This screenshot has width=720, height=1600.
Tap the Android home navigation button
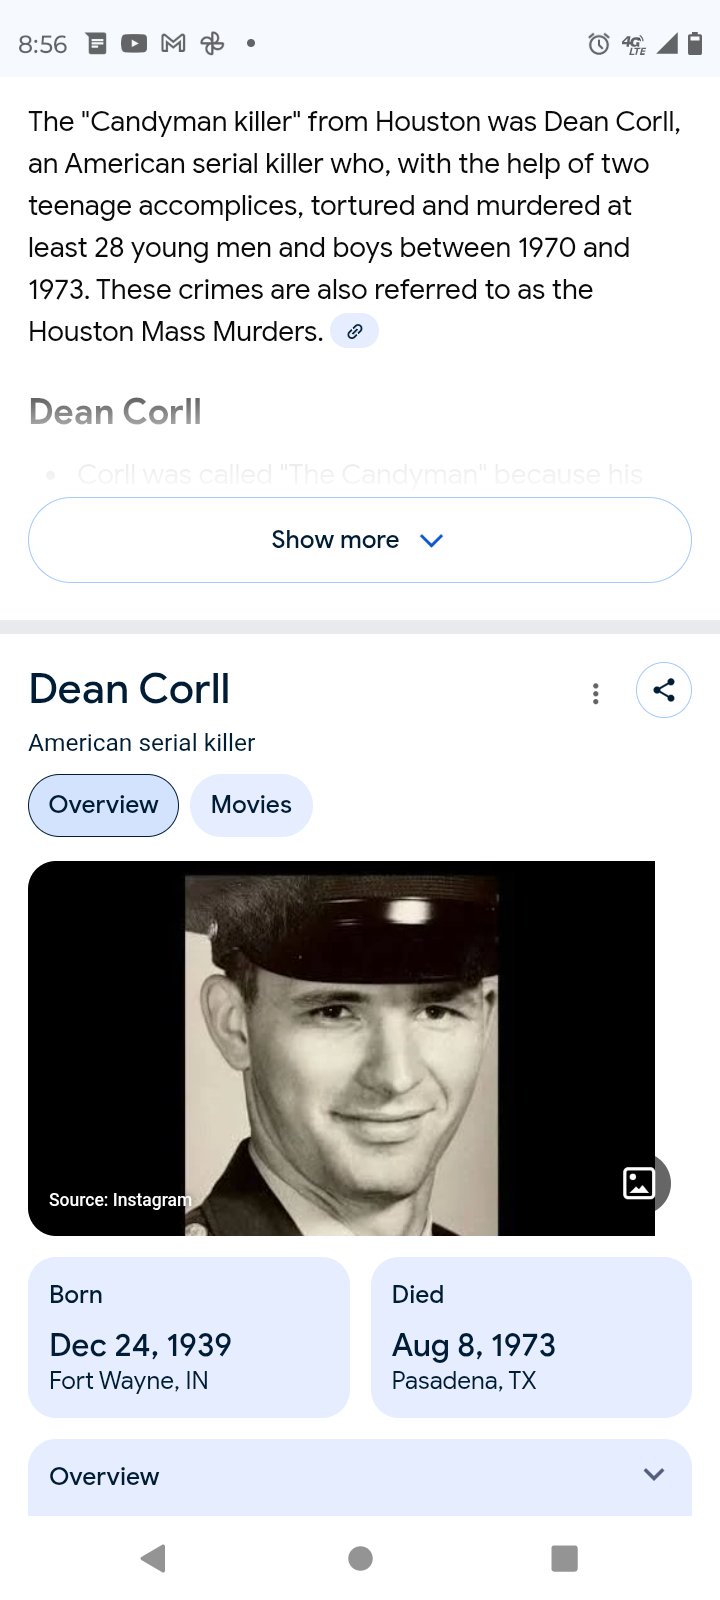[360, 1558]
